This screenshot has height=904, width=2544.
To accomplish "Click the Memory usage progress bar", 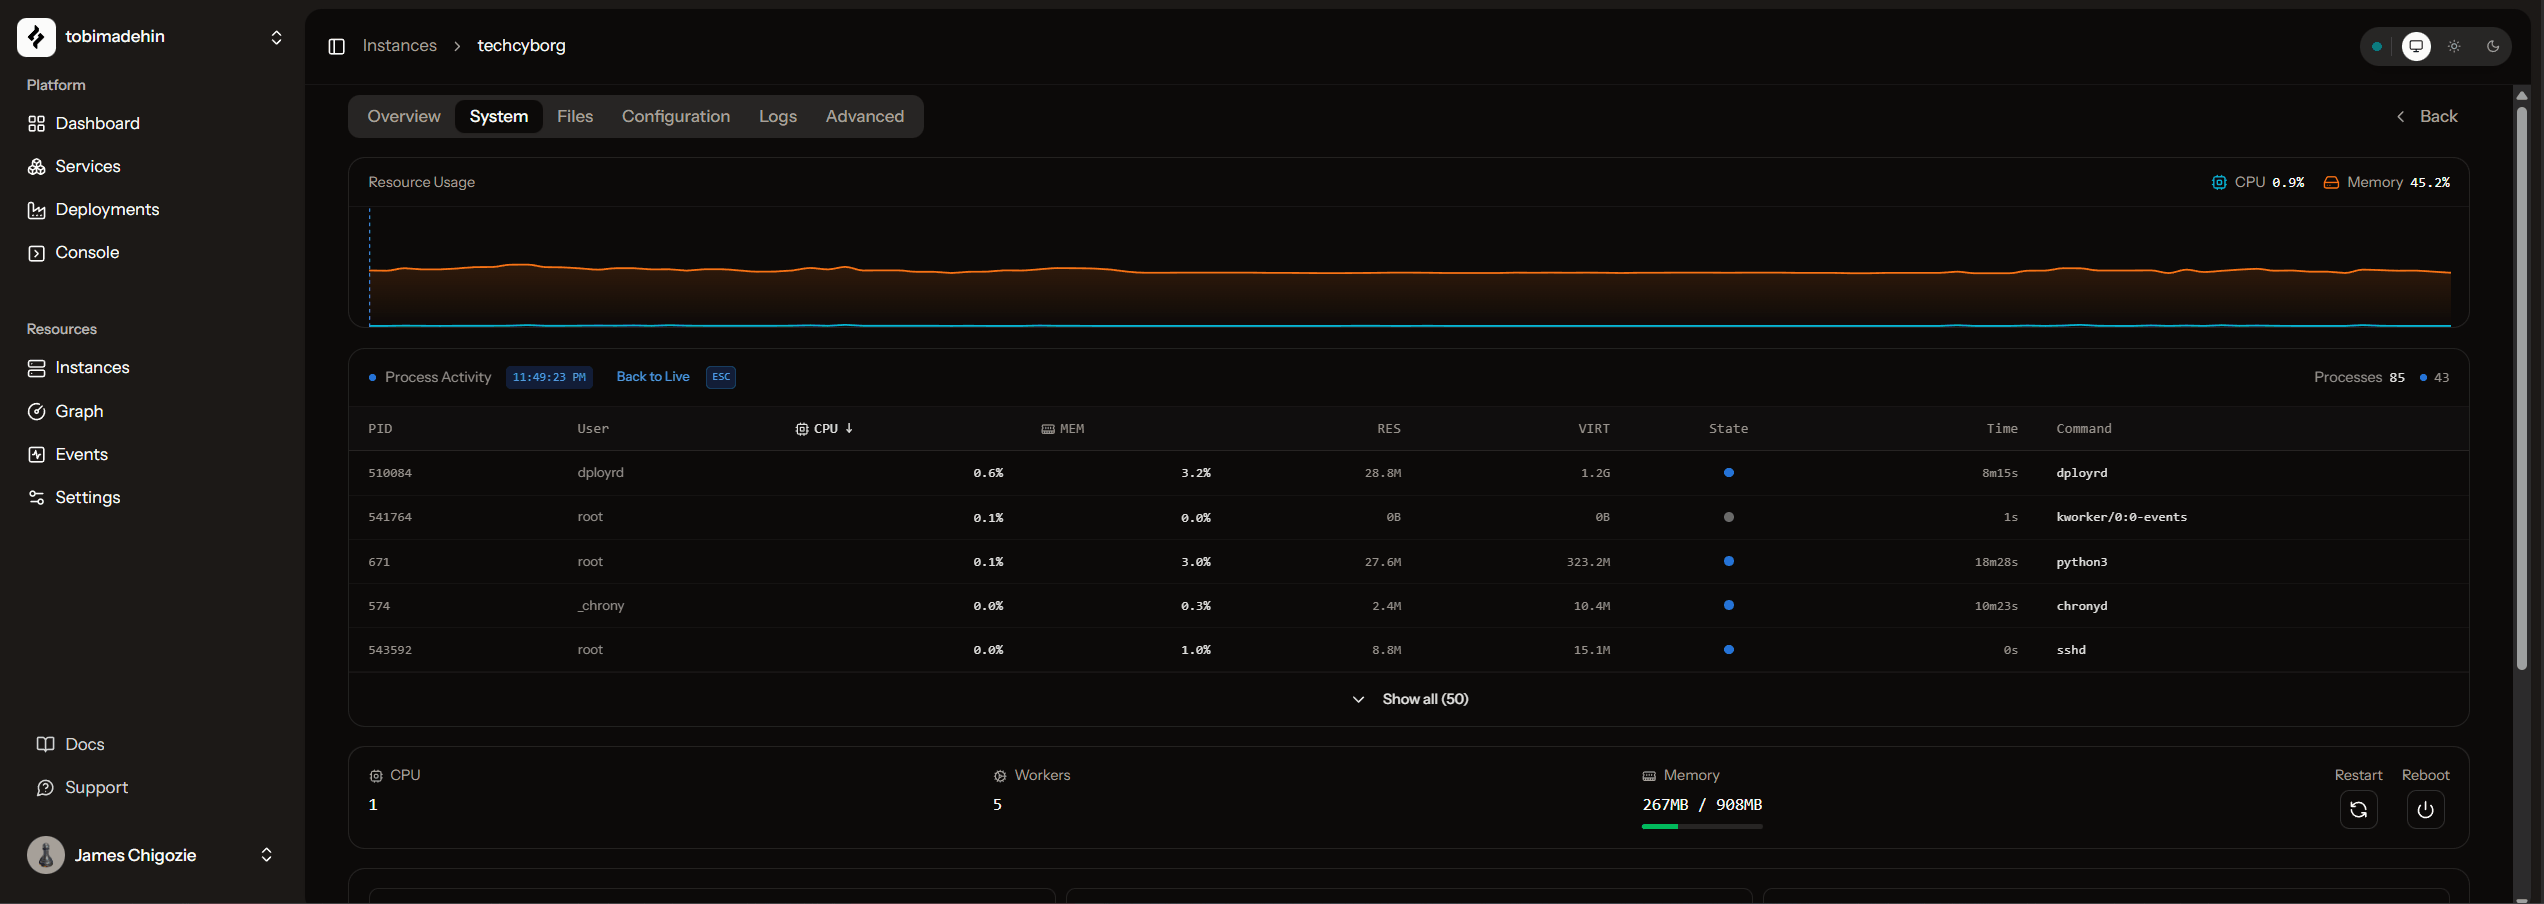I will (1701, 827).
